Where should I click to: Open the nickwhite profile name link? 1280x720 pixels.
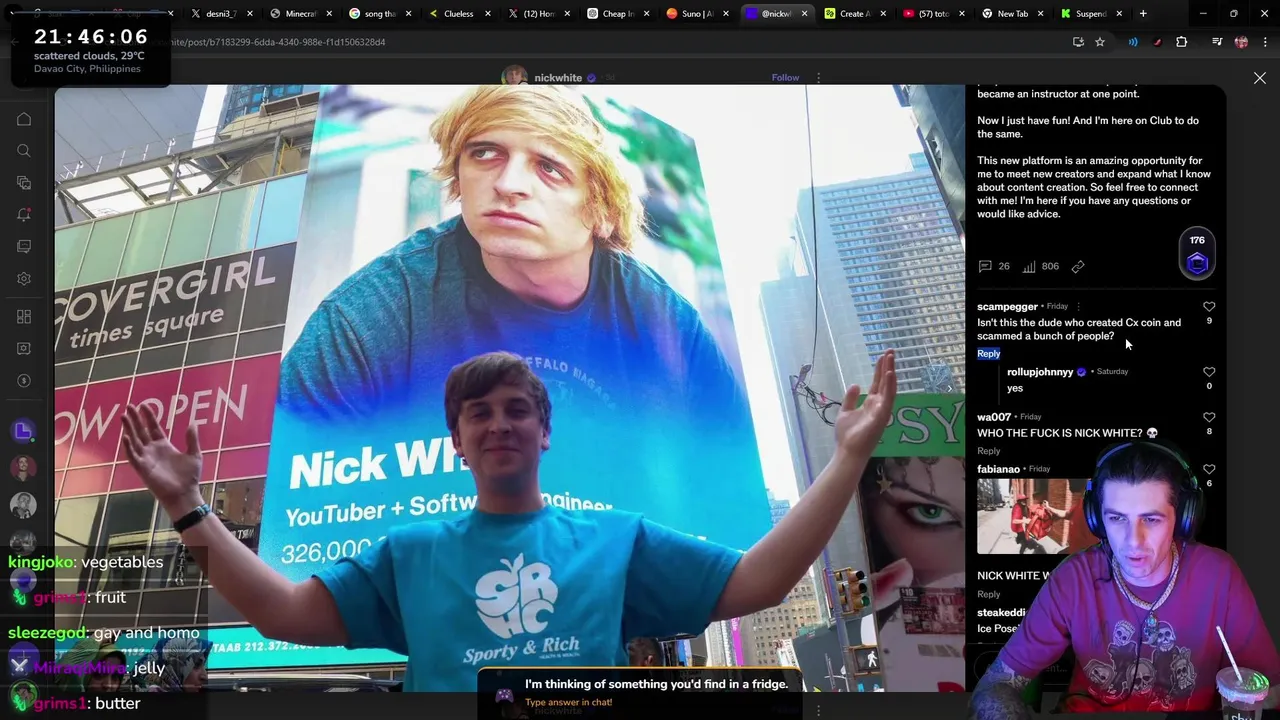(558, 77)
